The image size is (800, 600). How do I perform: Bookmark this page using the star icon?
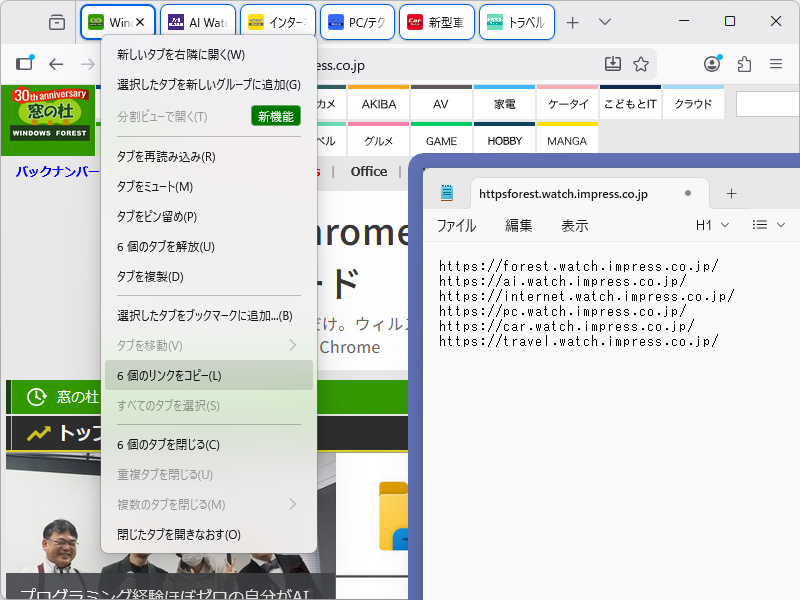pos(640,63)
